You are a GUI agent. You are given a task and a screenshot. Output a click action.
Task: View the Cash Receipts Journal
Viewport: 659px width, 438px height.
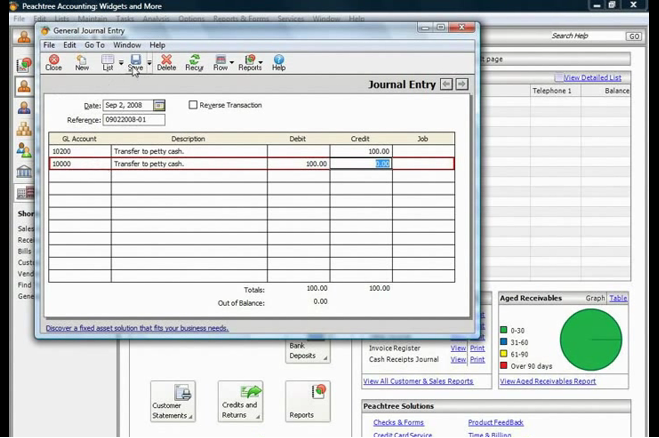[458, 359]
